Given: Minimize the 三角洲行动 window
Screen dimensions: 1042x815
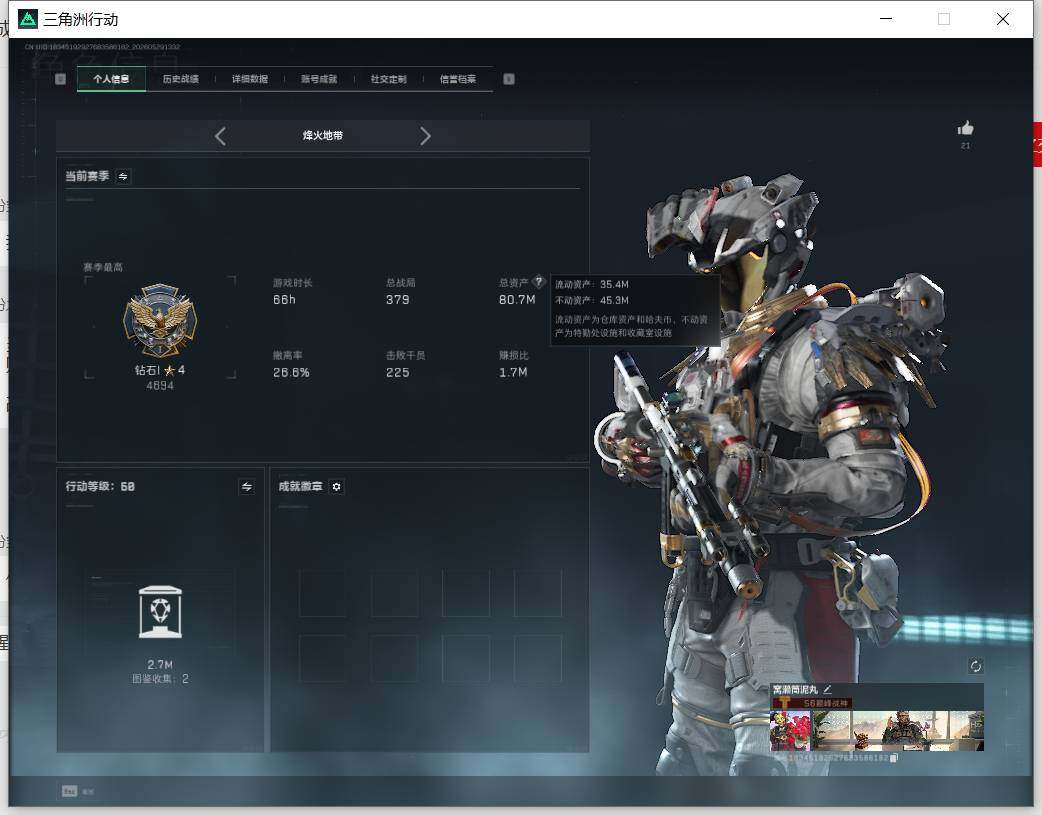Looking at the screenshot, I should pyautogui.click(x=886, y=19).
